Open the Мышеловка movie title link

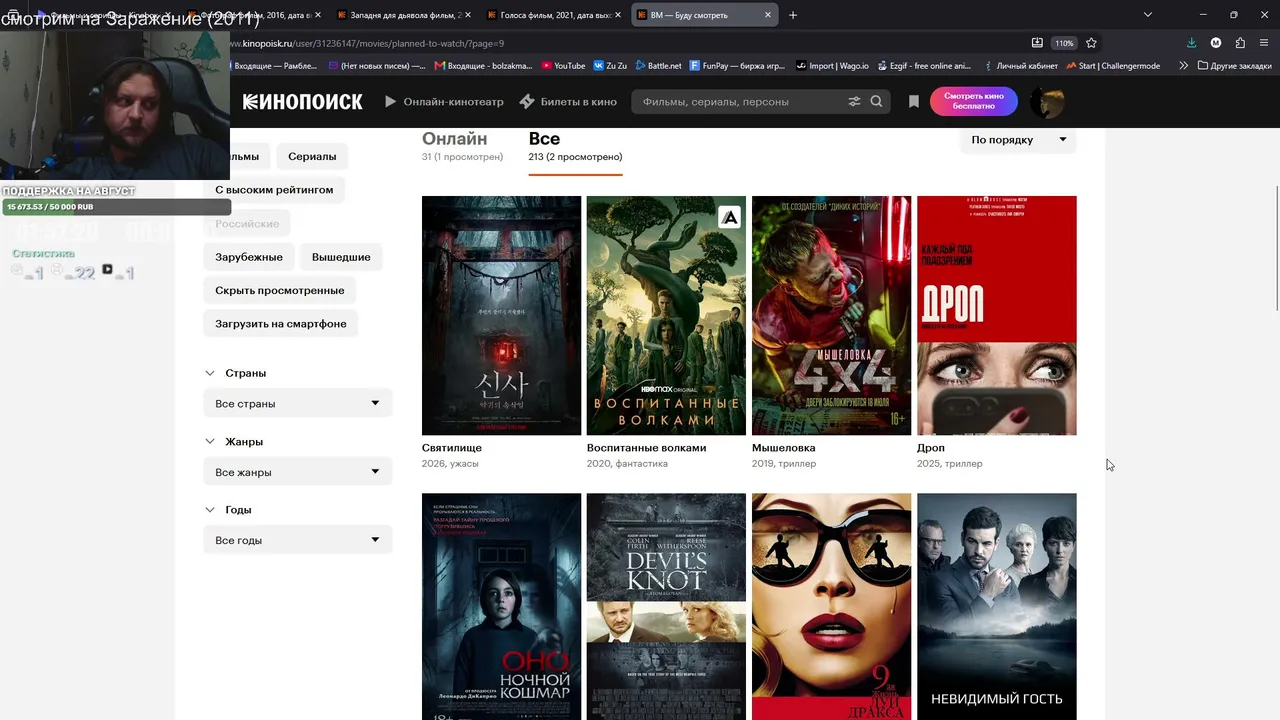[784, 448]
